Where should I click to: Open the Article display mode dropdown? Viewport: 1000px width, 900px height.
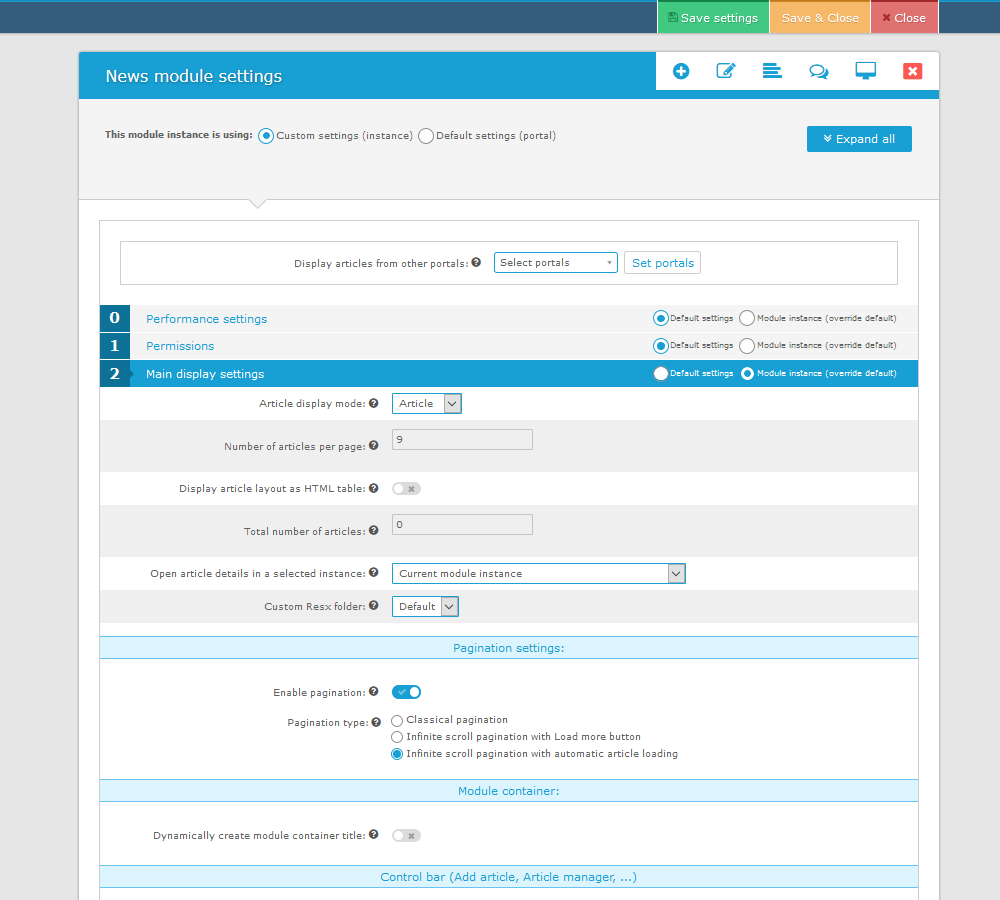click(426, 404)
